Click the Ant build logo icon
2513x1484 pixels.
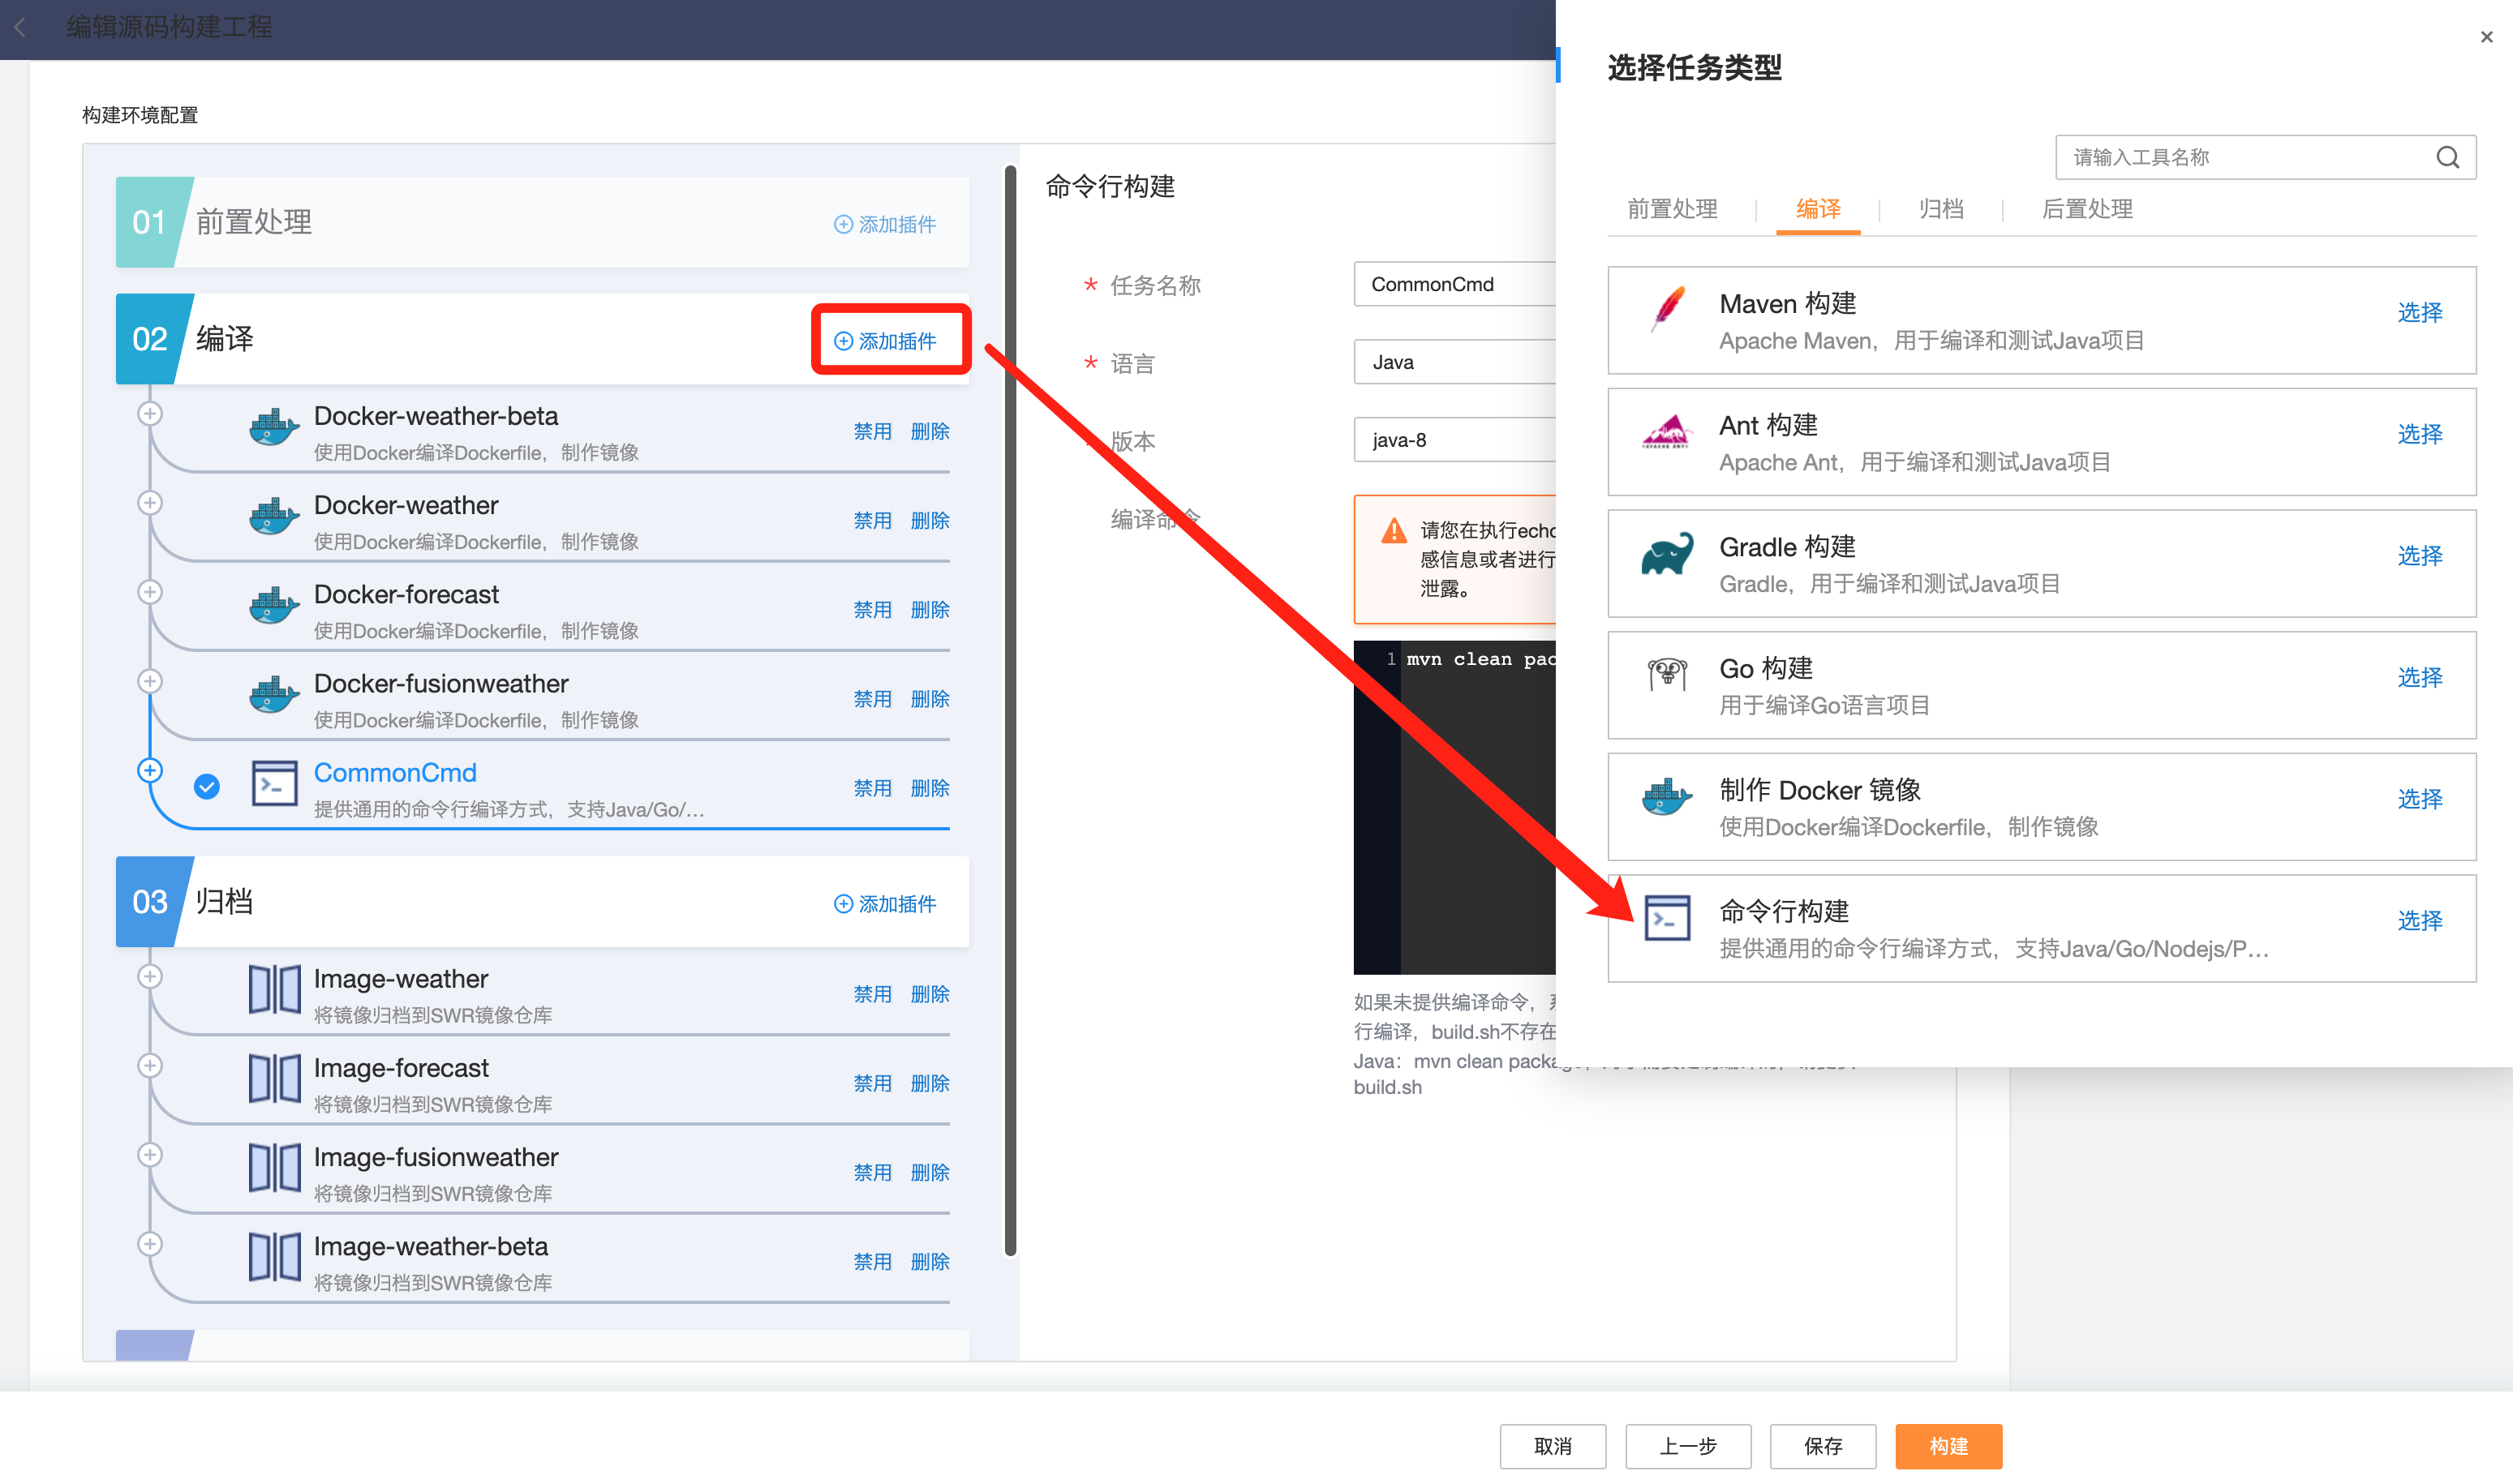click(x=1667, y=432)
